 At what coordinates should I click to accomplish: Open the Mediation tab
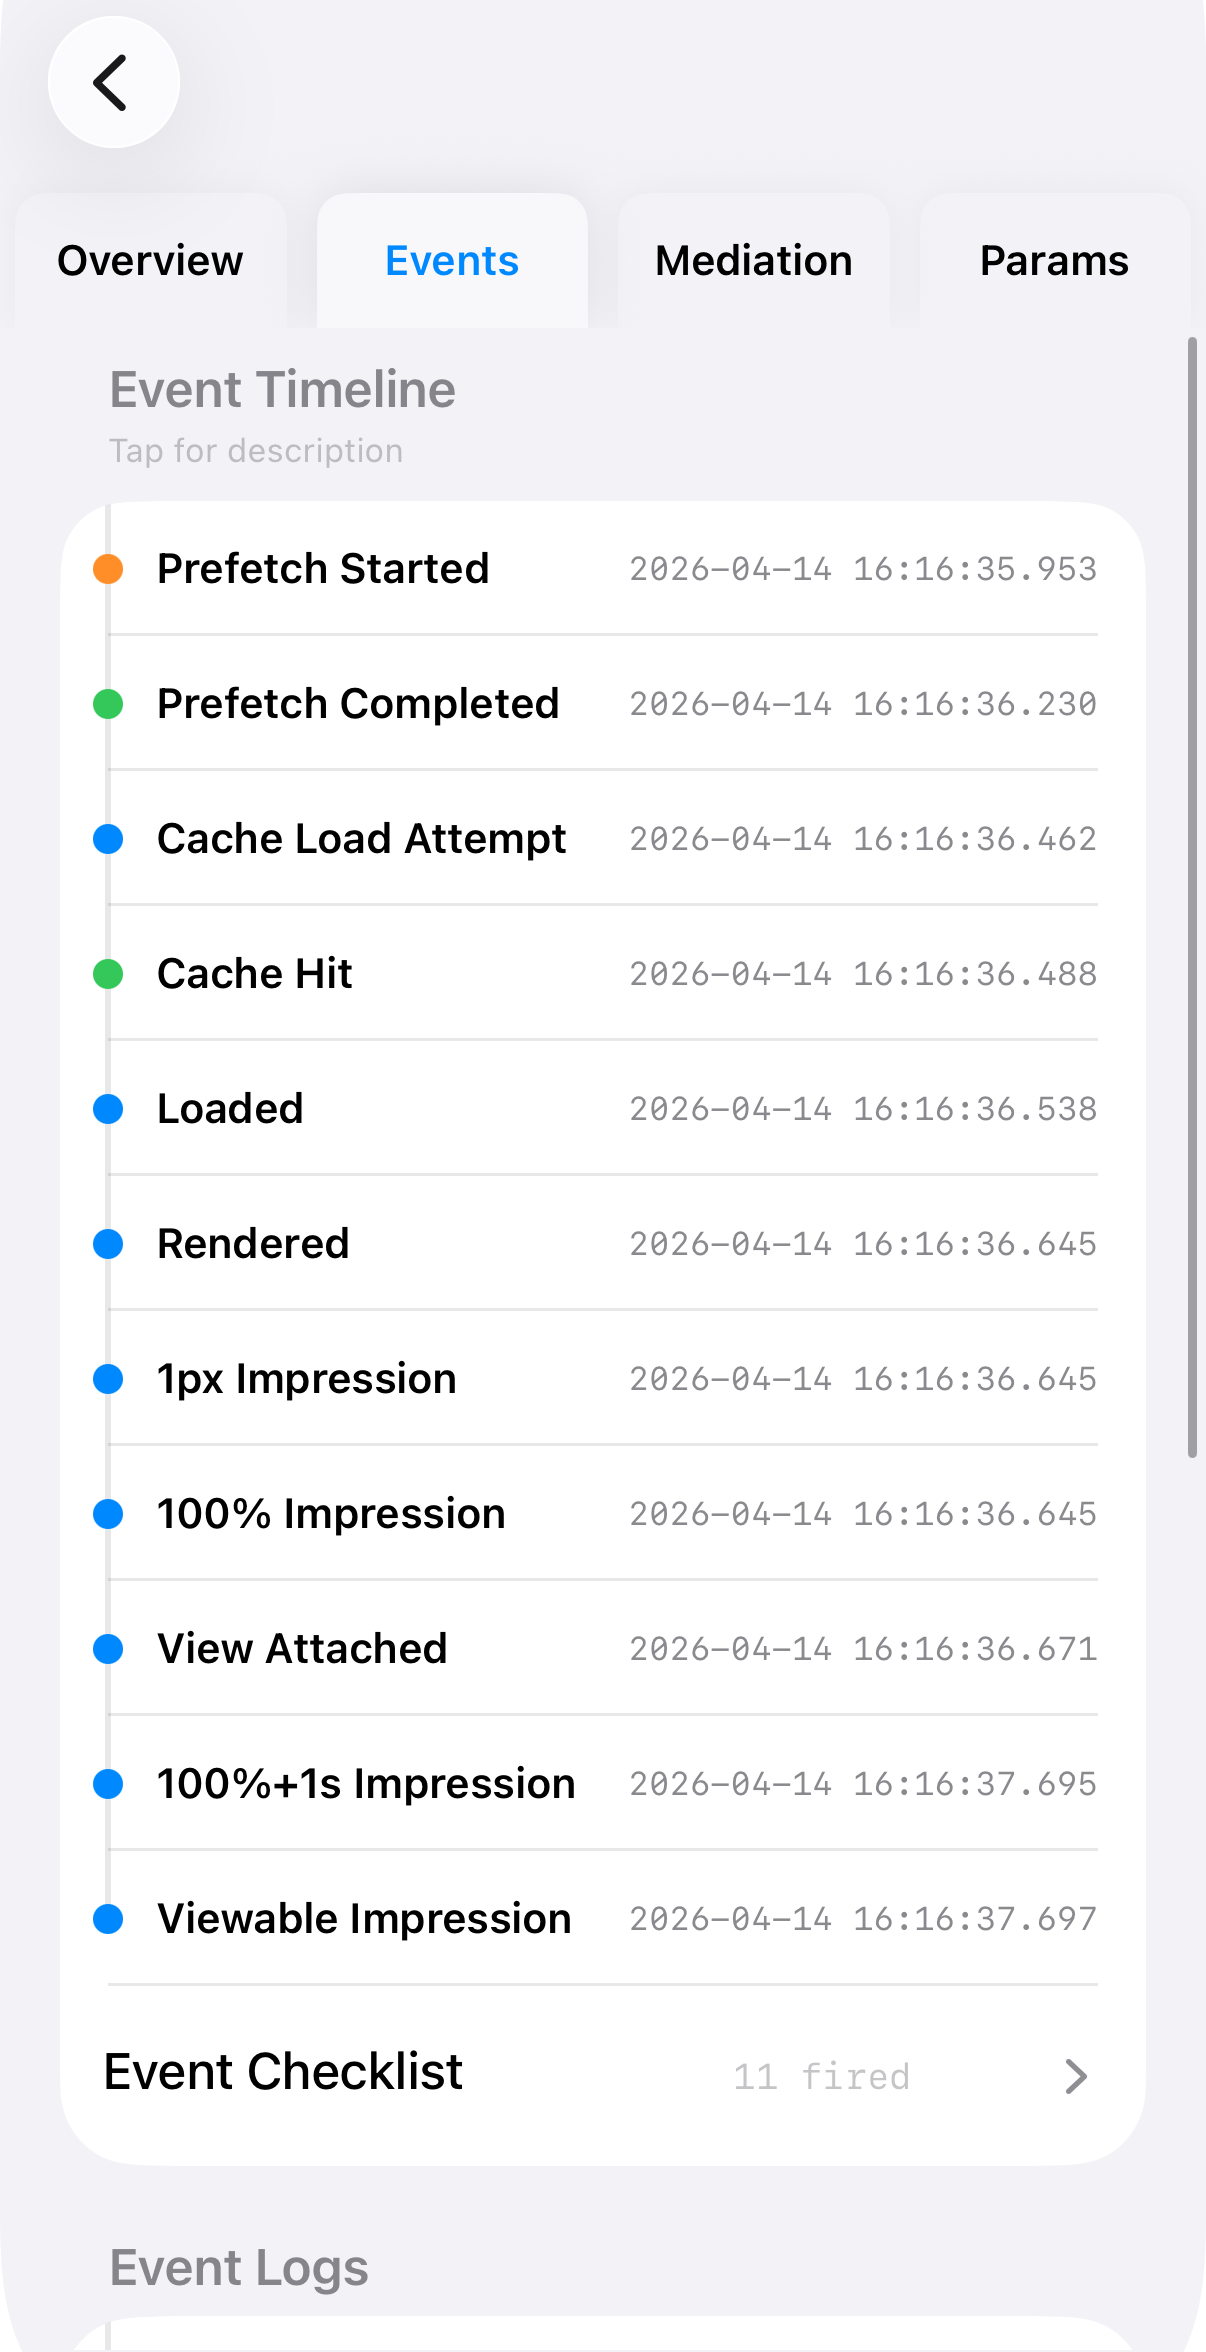753,261
